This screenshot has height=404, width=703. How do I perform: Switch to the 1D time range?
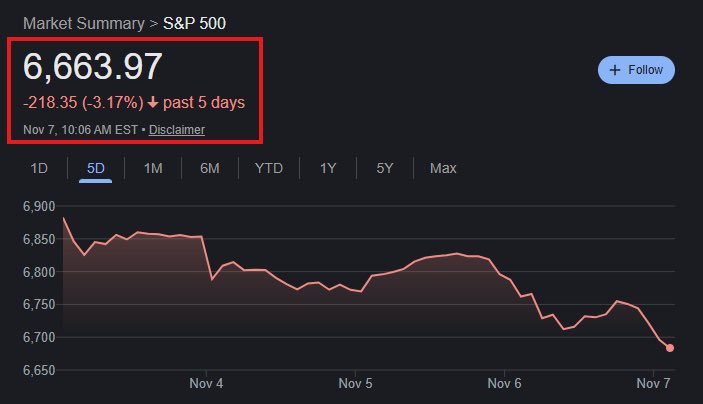tap(39, 168)
